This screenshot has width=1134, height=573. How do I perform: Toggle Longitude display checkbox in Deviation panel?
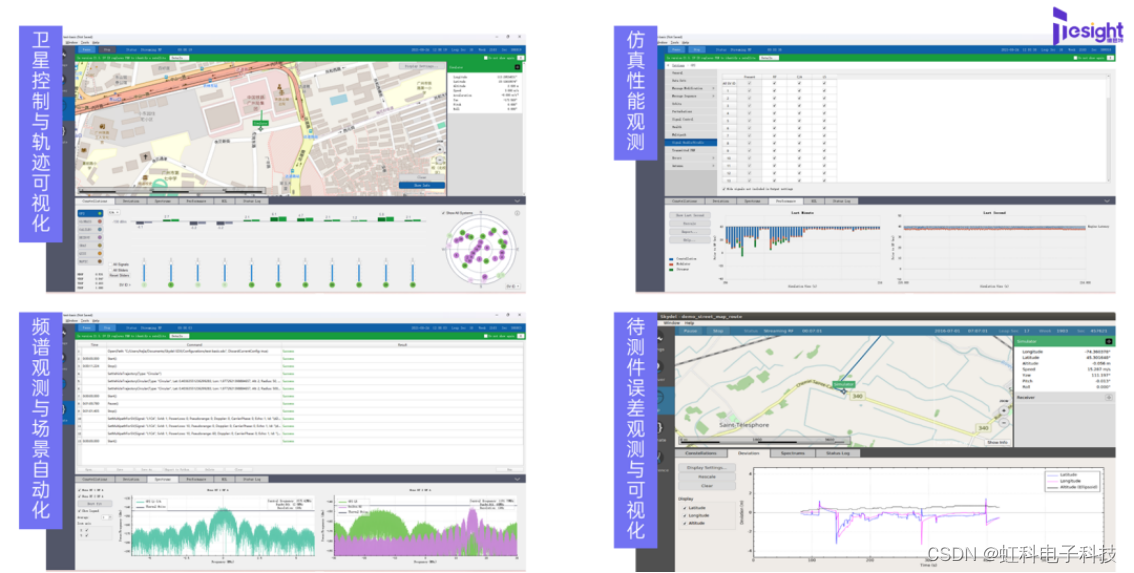[x=684, y=515]
